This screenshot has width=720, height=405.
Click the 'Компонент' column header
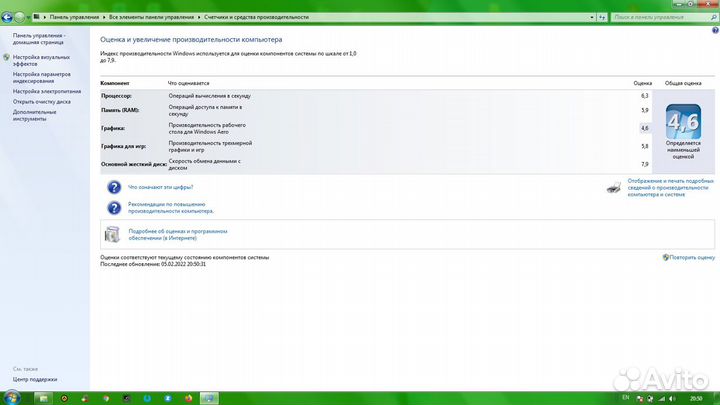tap(115, 84)
